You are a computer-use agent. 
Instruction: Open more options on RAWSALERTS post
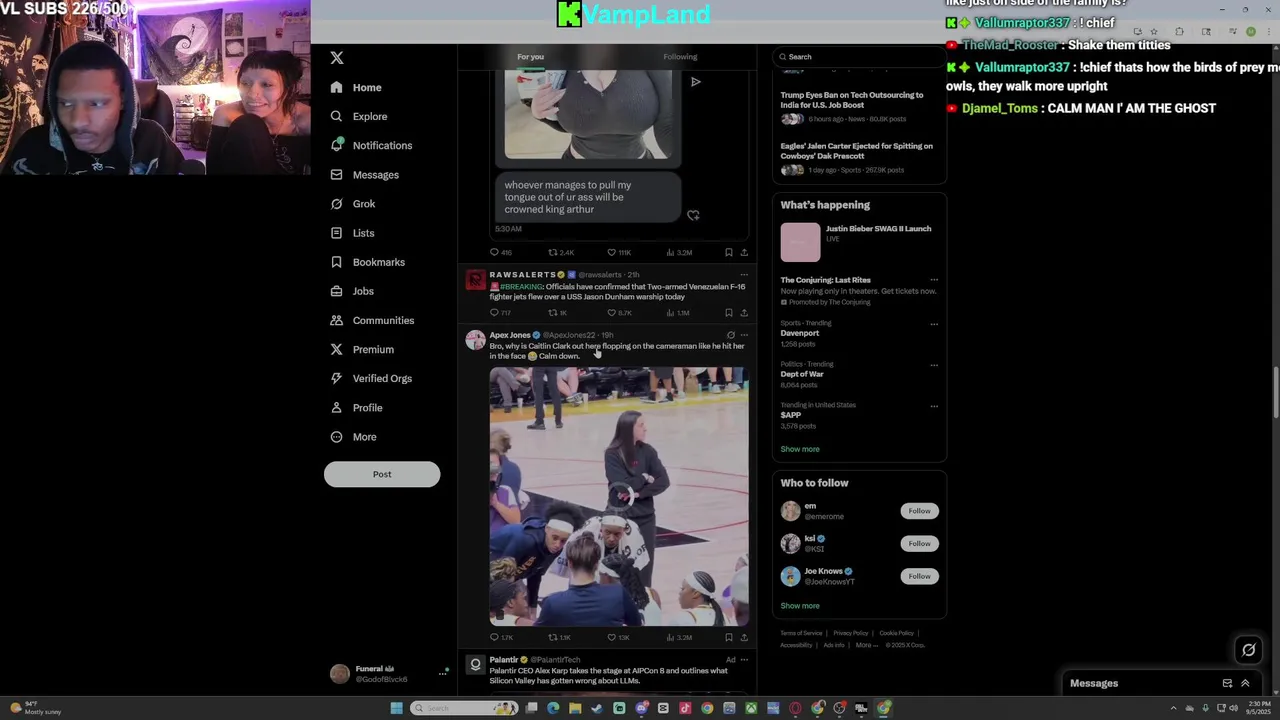(744, 274)
